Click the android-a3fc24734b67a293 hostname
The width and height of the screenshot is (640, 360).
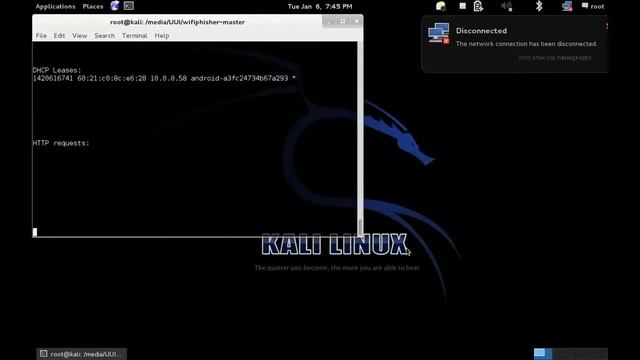[239, 78]
